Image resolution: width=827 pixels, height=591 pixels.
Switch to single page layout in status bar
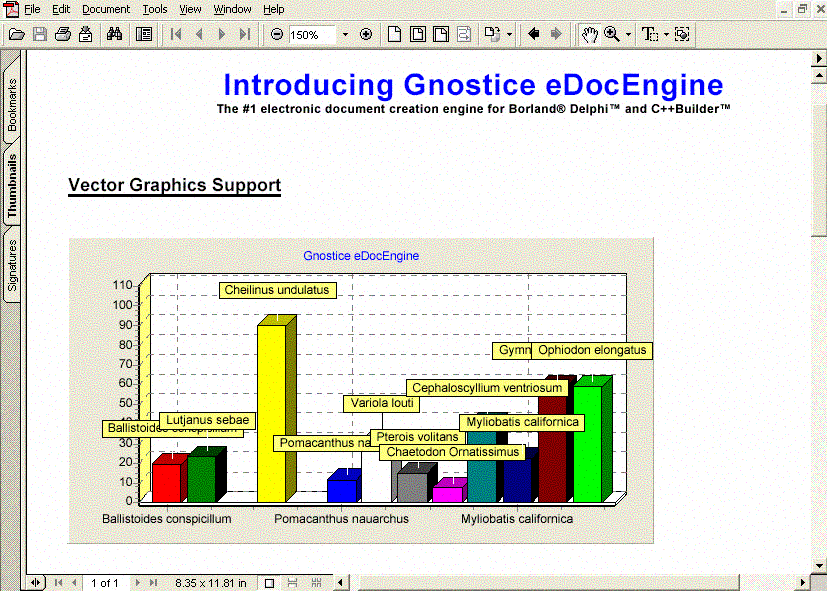pos(268,582)
